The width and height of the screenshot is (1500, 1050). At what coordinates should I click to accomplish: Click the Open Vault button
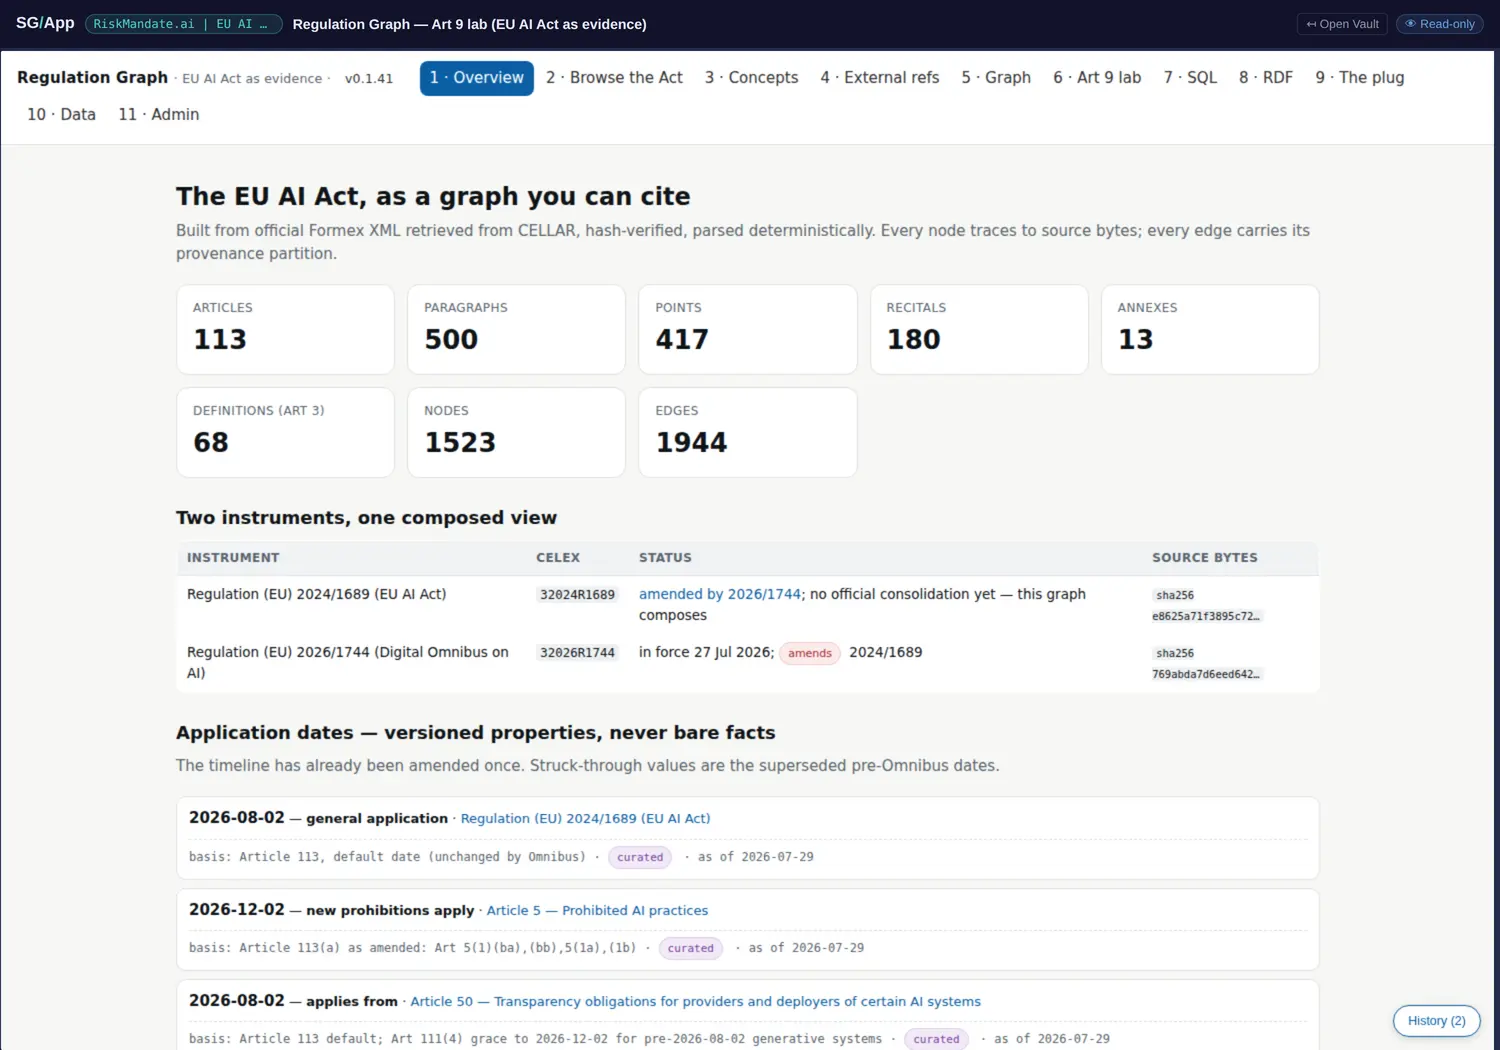click(1342, 24)
